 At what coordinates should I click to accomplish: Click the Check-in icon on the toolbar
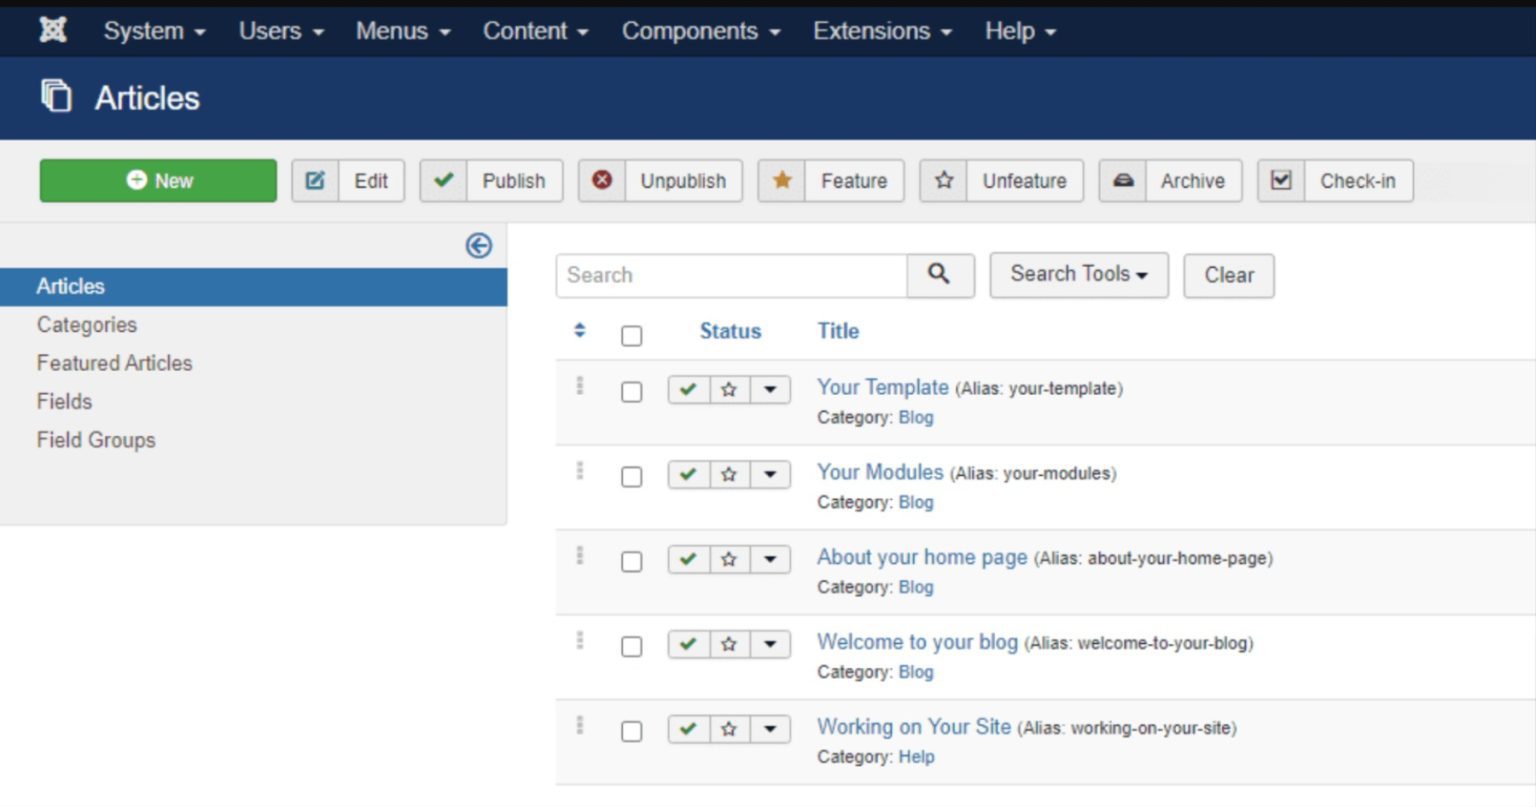pyautogui.click(x=1281, y=181)
